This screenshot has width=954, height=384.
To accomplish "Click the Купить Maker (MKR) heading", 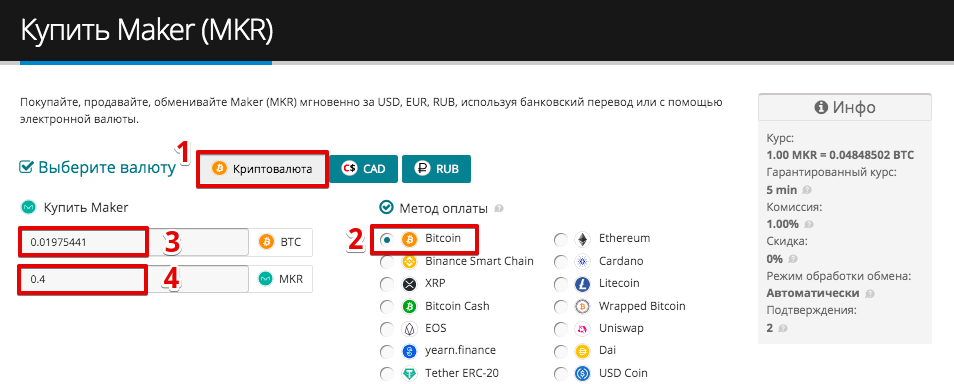I will [x=147, y=31].
